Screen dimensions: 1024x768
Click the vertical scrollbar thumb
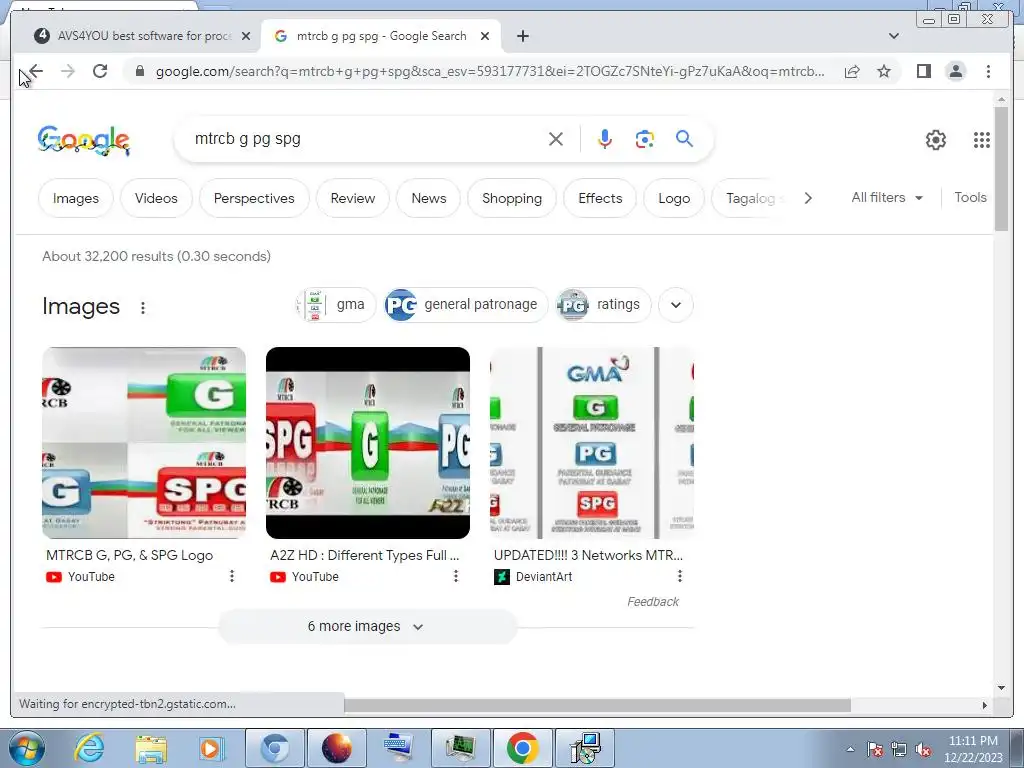pos(1002,168)
